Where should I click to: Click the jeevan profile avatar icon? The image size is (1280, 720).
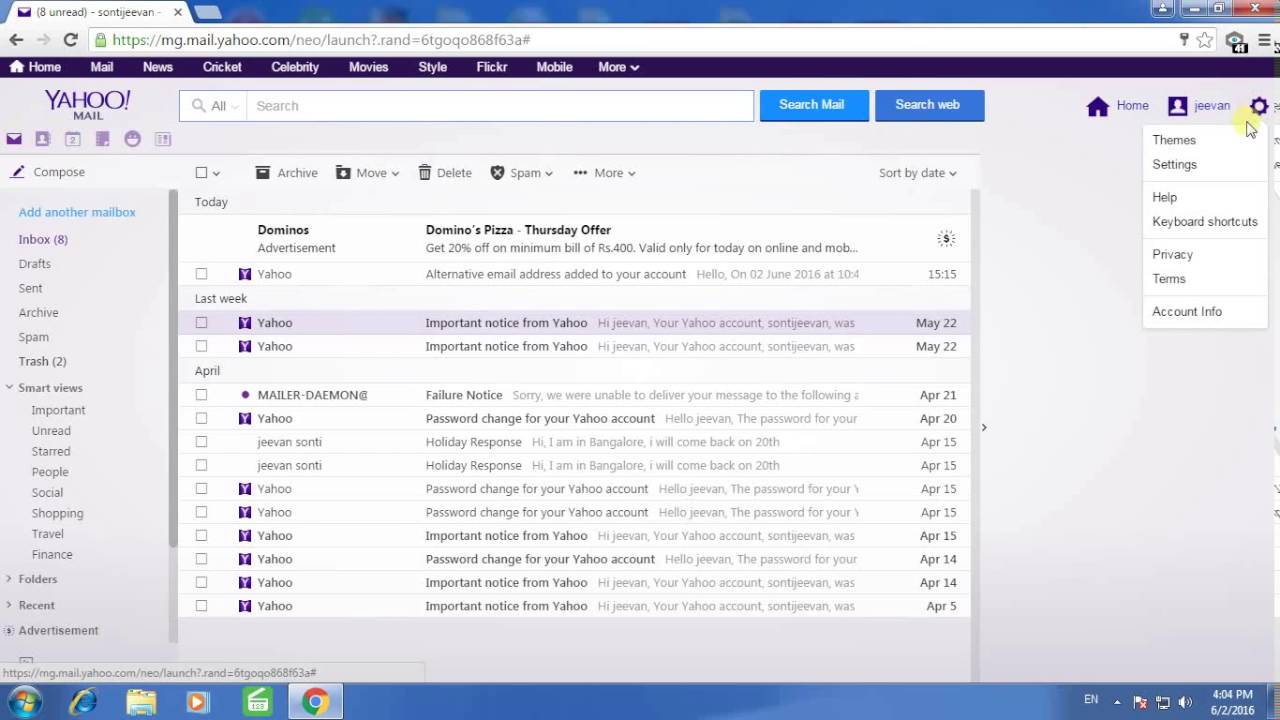pos(1178,106)
